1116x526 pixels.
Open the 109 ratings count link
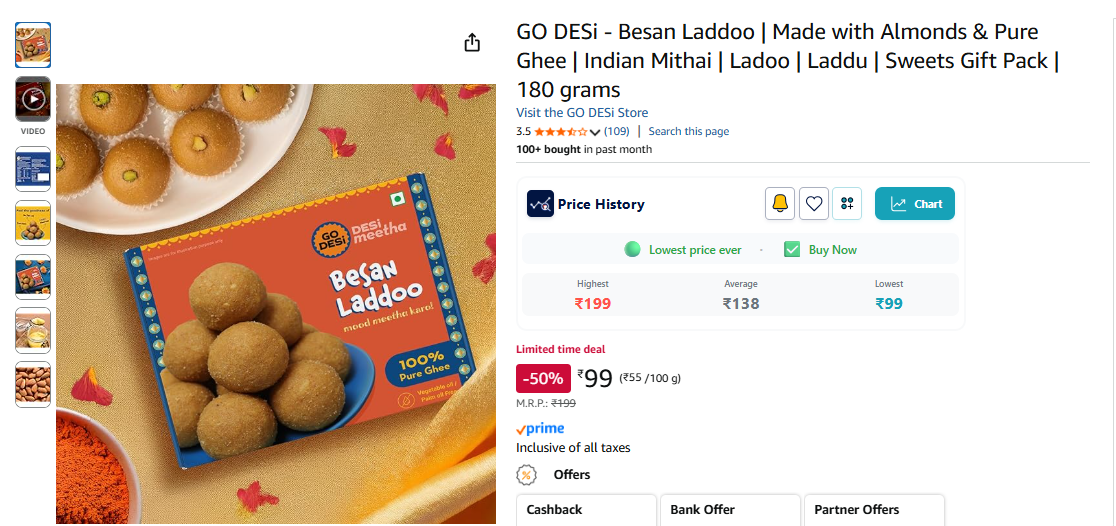[x=617, y=132]
